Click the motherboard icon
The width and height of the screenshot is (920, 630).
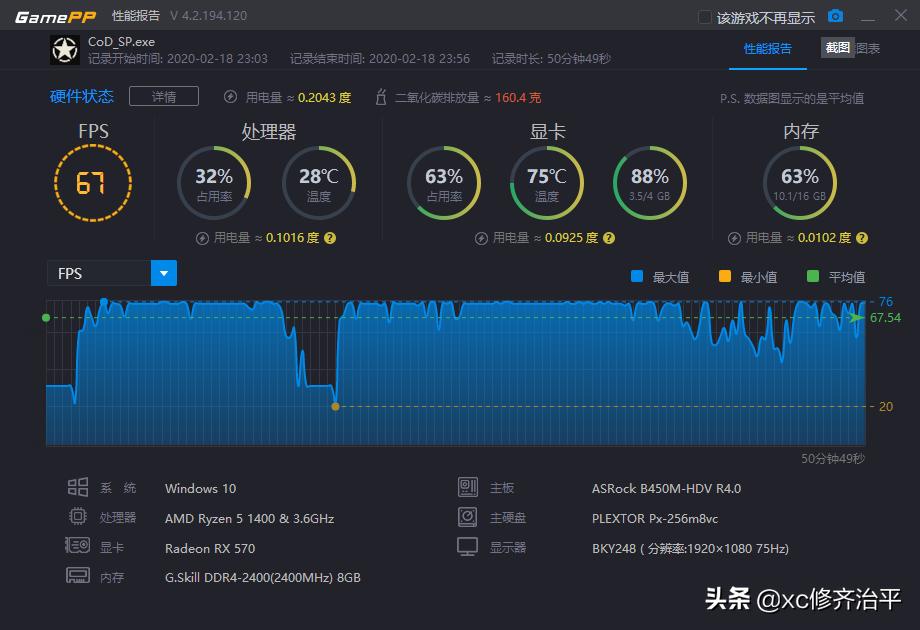coord(468,487)
